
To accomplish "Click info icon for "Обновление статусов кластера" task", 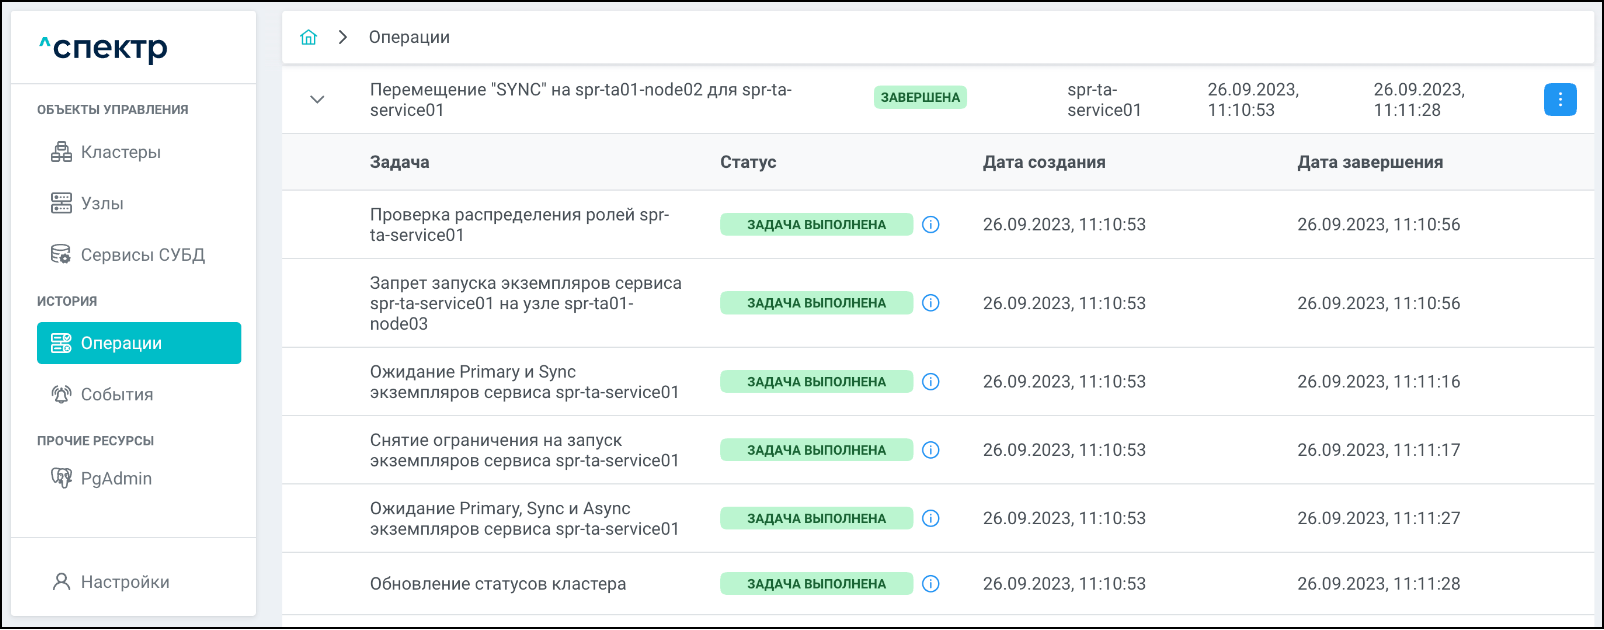I will click(x=930, y=584).
